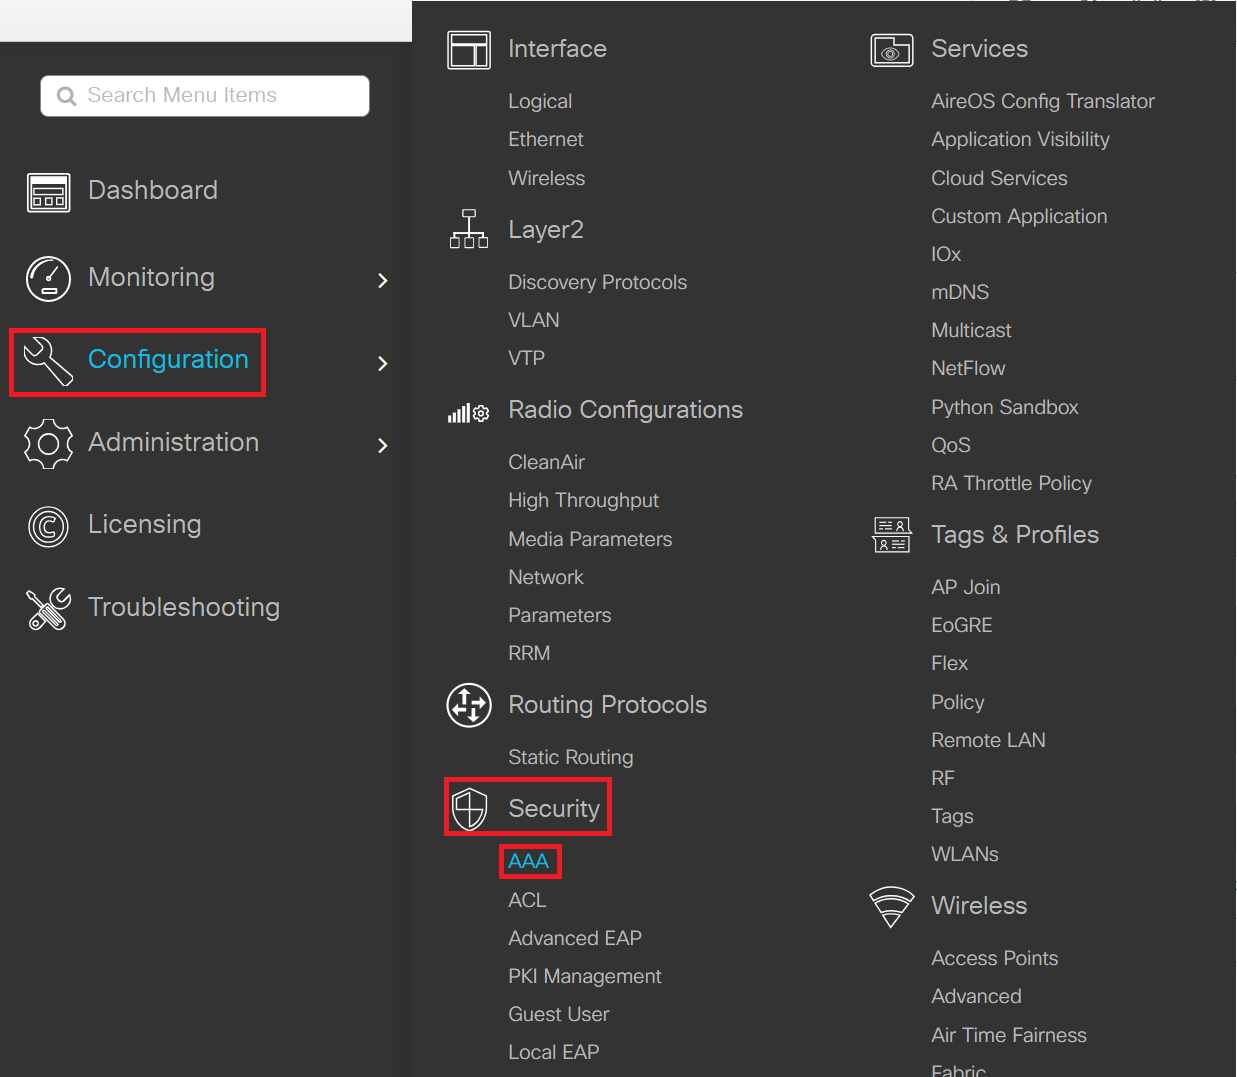This screenshot has width=1237, height=1077.
Task: Click the Troubleshooting tools icon
Action: tap(48, 609)
